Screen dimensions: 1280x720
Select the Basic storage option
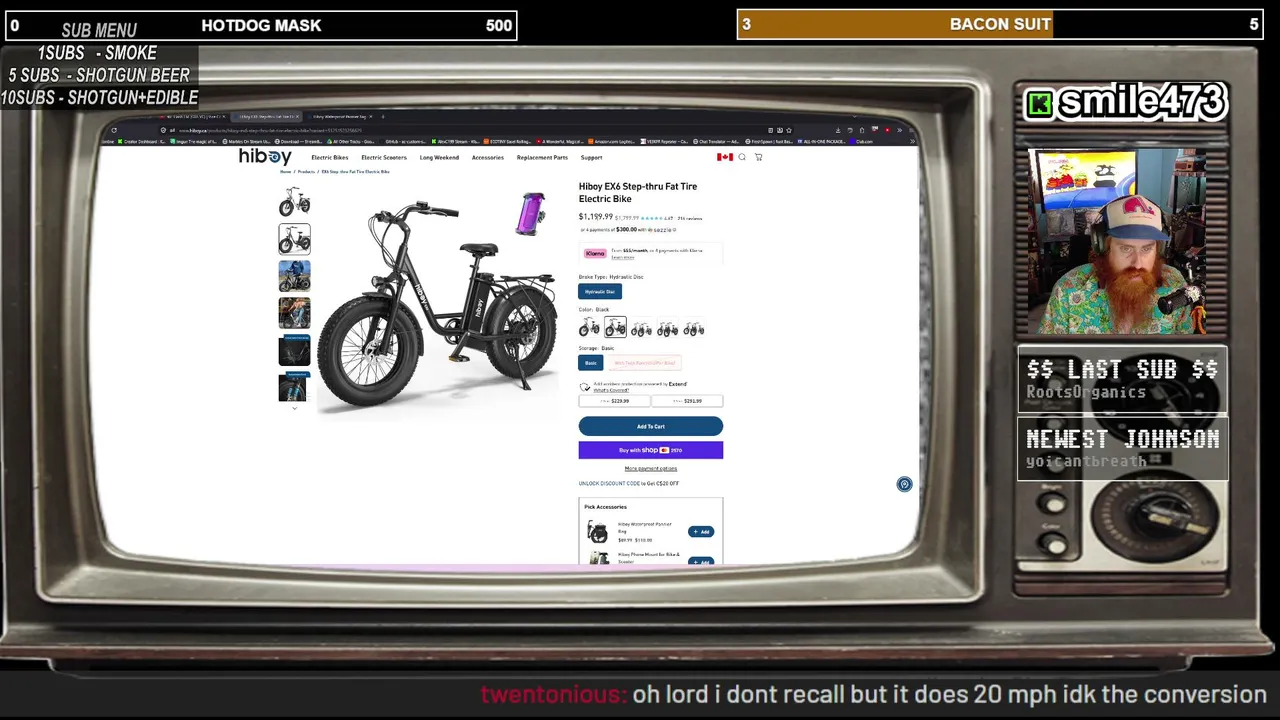click(591, 363)
